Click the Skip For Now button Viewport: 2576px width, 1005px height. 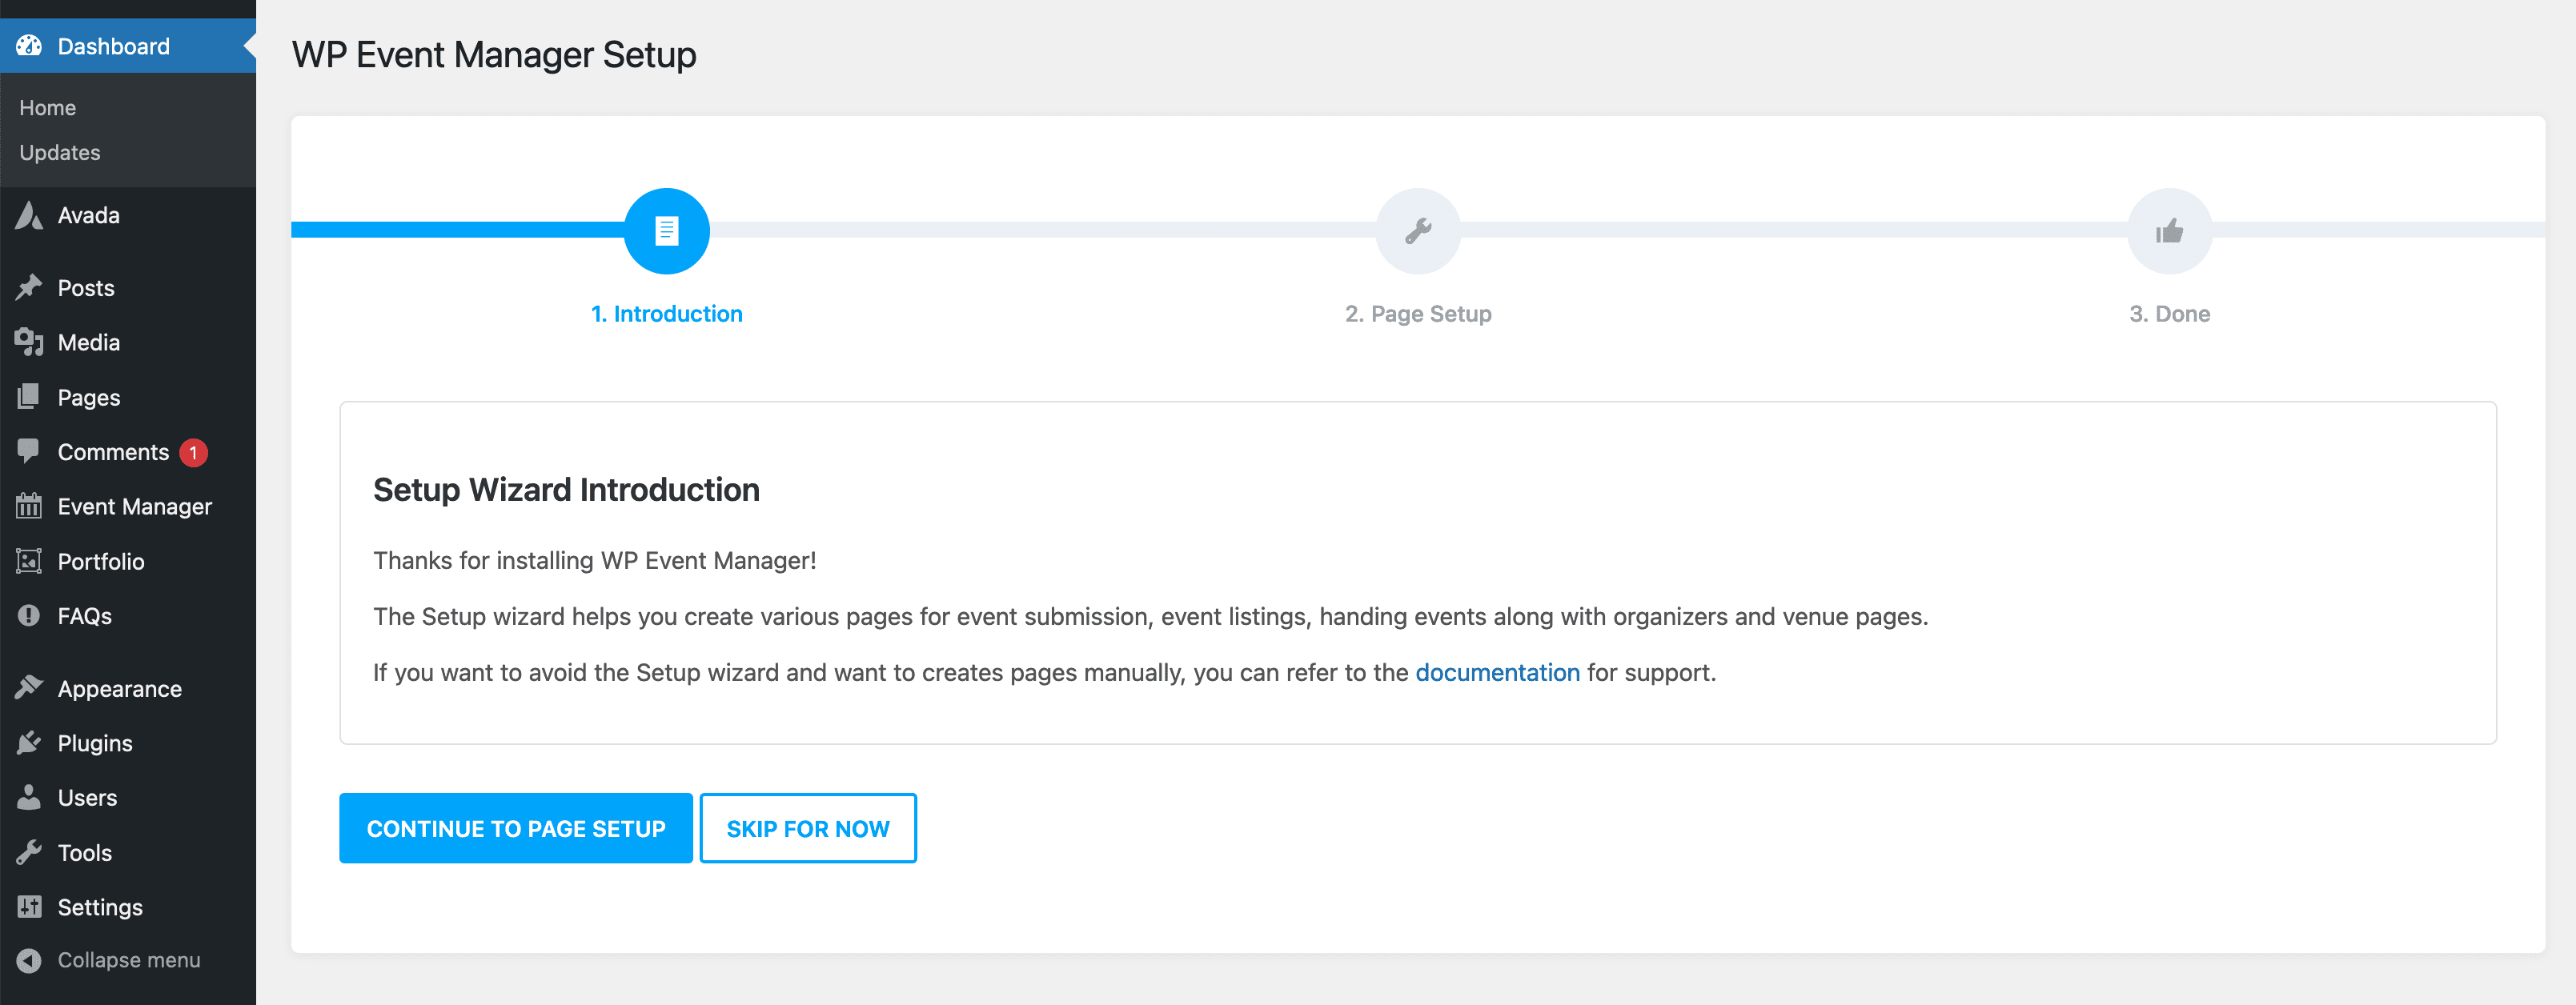coord(808,828)
